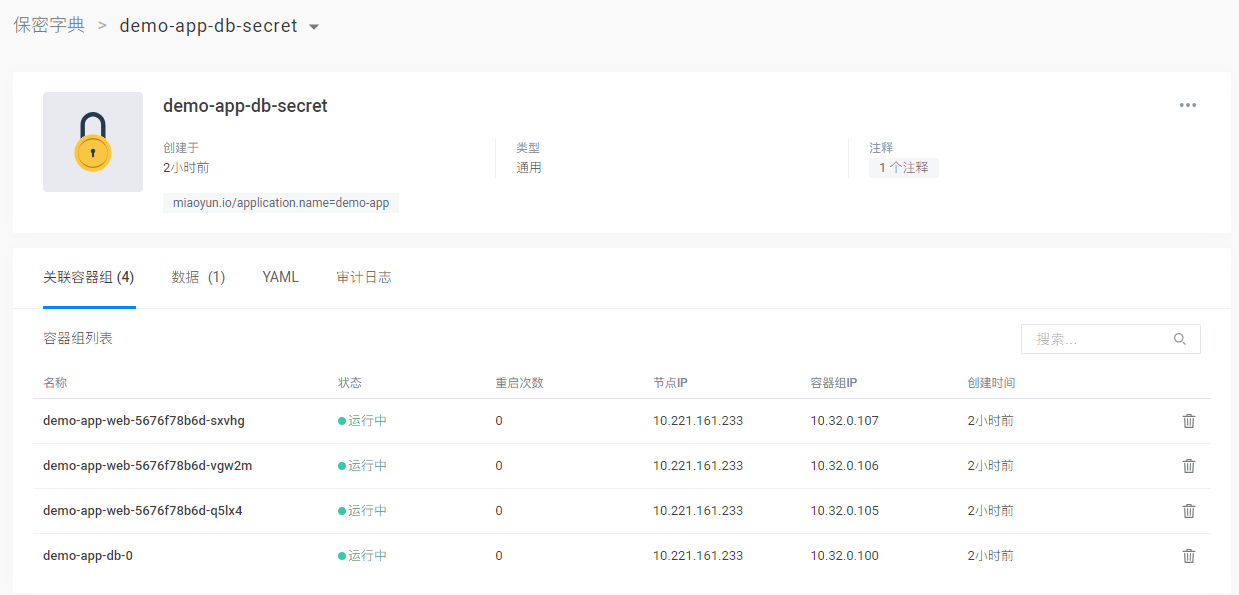Switch to the 数据 (1) tab
Image resolution: width=1239 pixels, height=595 pixels.
tap(198, 277)
